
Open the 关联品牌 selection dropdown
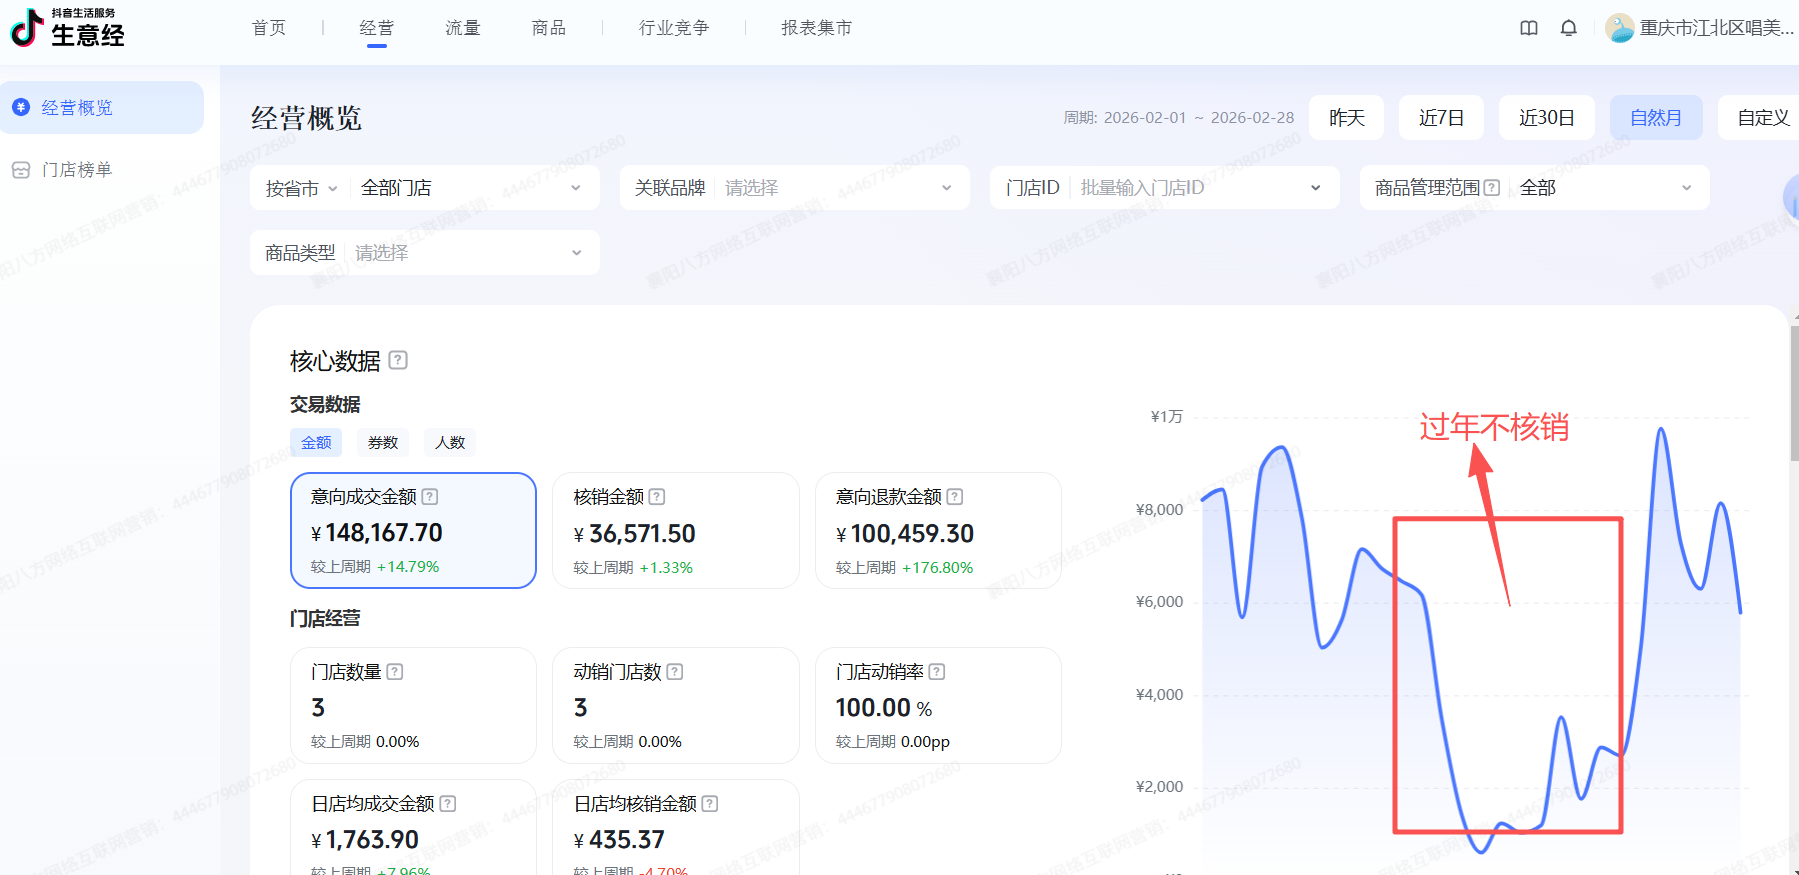(x=795, y=188)
